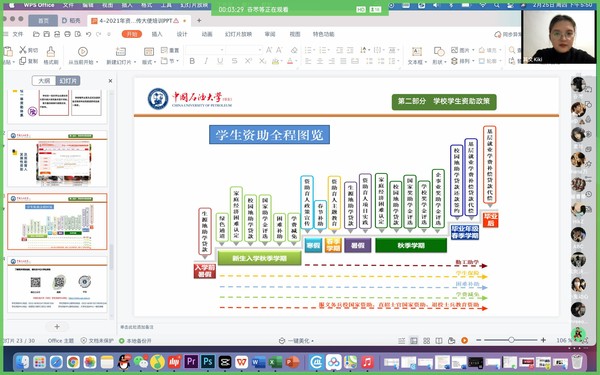Viewport: 600px width, 375px height.
Task: Start slideshow from current slide
Action: pos(83,55)
